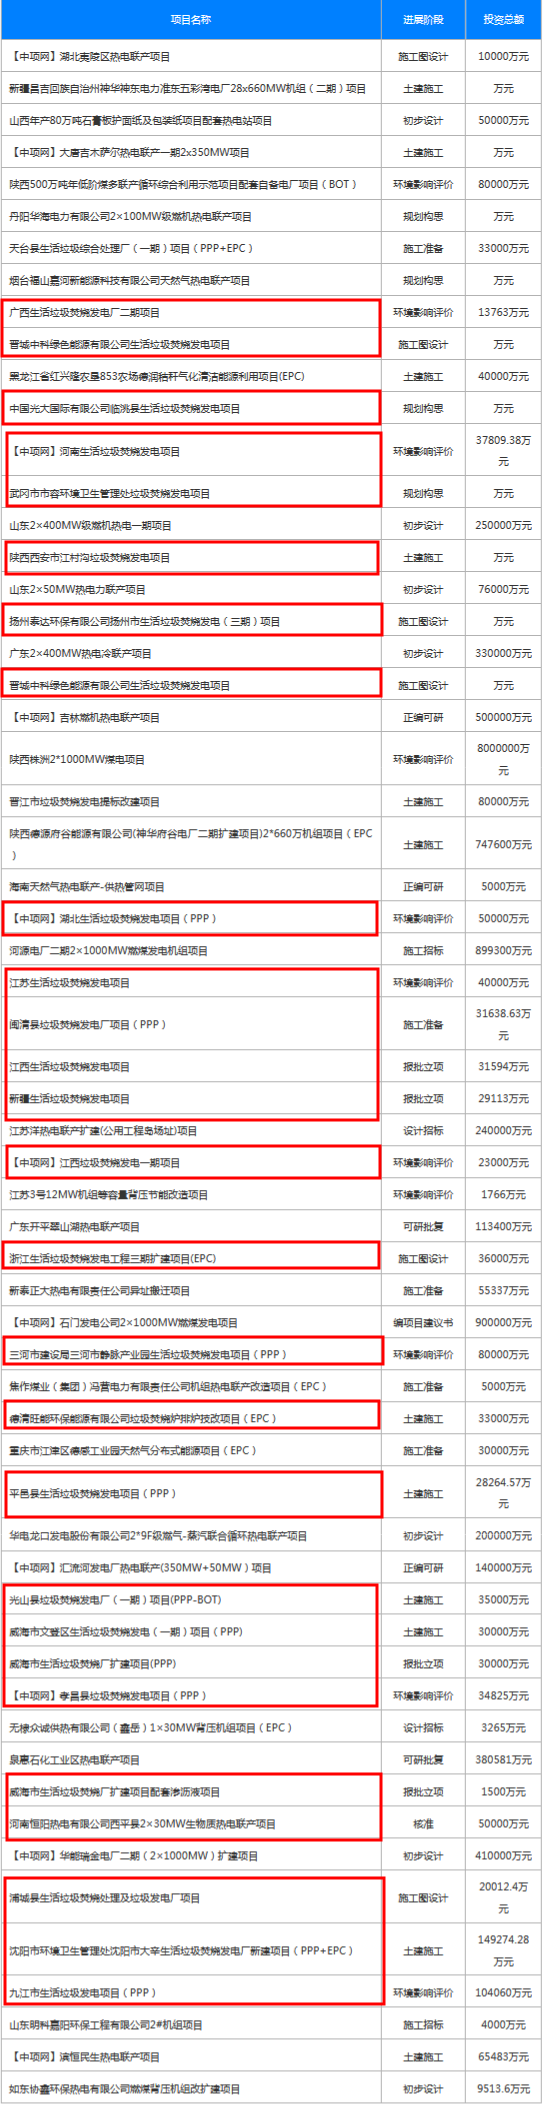Click the 投资总额 column header

click(x=503, y=20)
